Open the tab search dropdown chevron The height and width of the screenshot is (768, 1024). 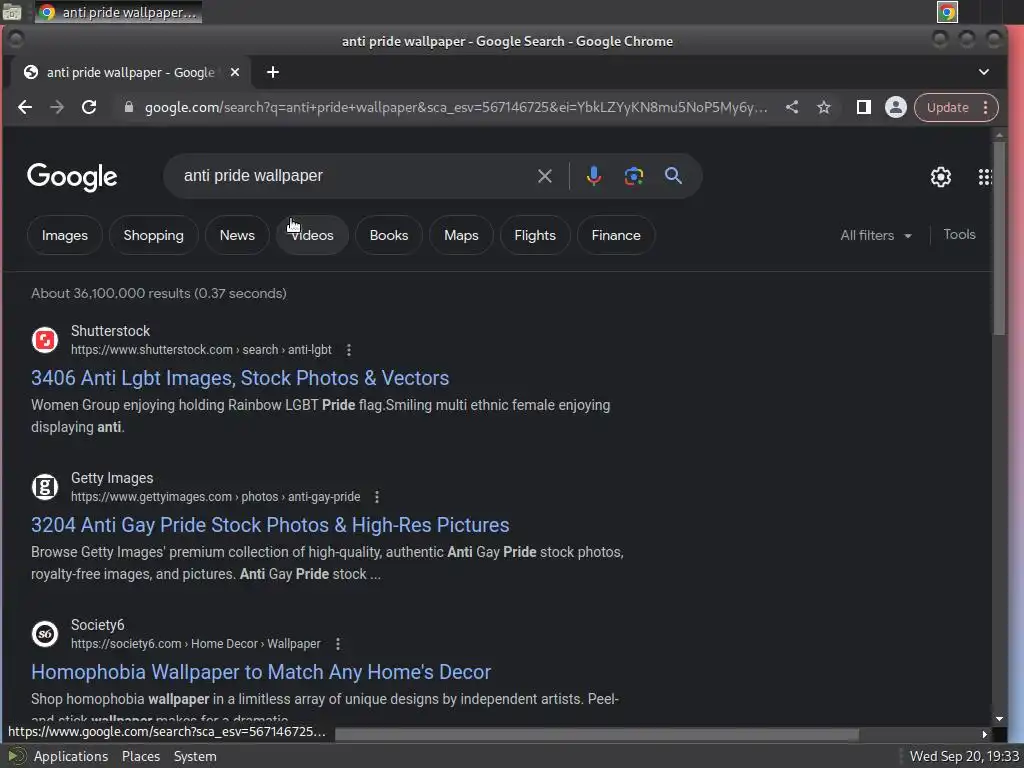(984, 72)
